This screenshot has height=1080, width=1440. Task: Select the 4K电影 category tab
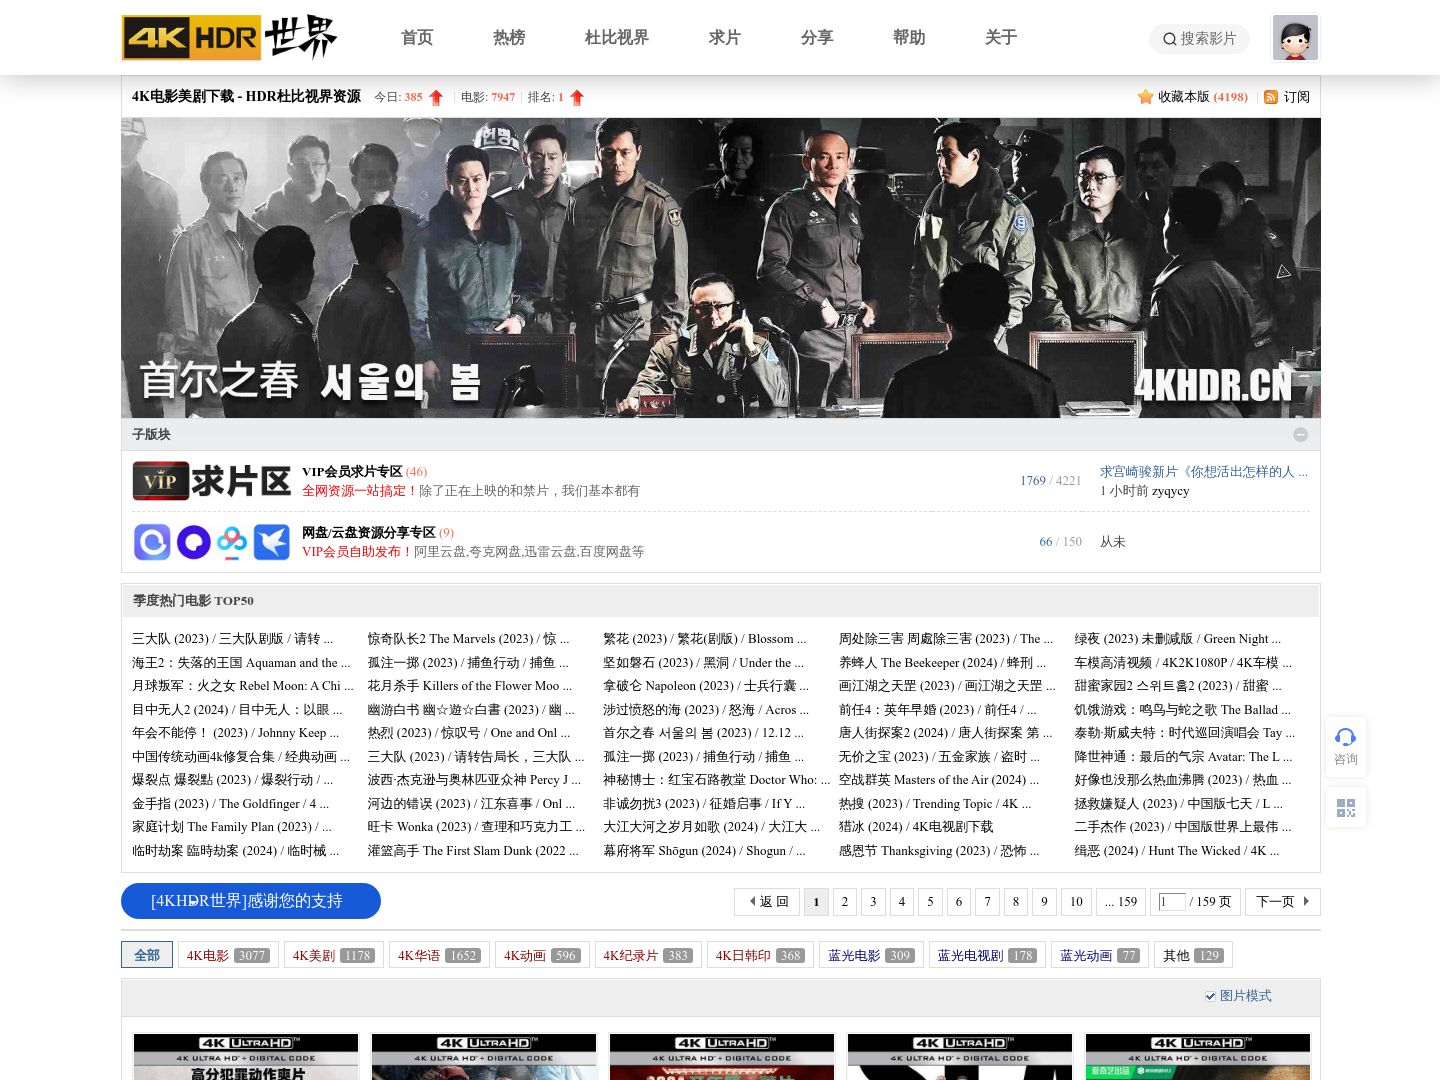point(227,955)
